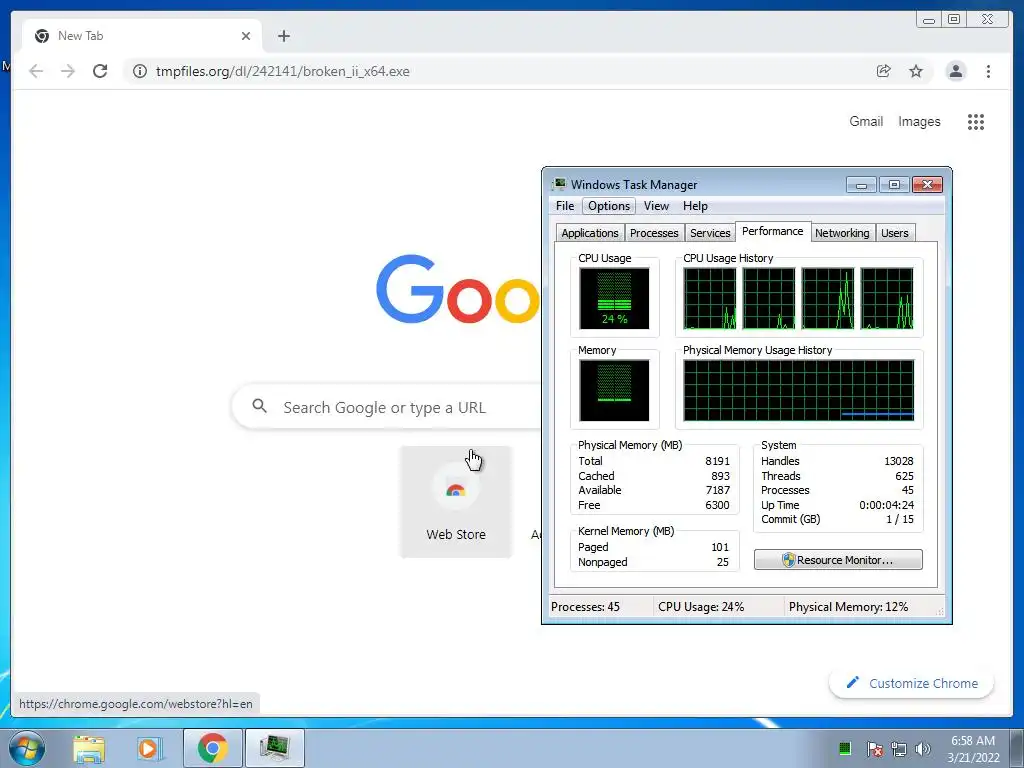
Task: Click 'Physical Memory: 12%' status text
Action: pos(848,607)
